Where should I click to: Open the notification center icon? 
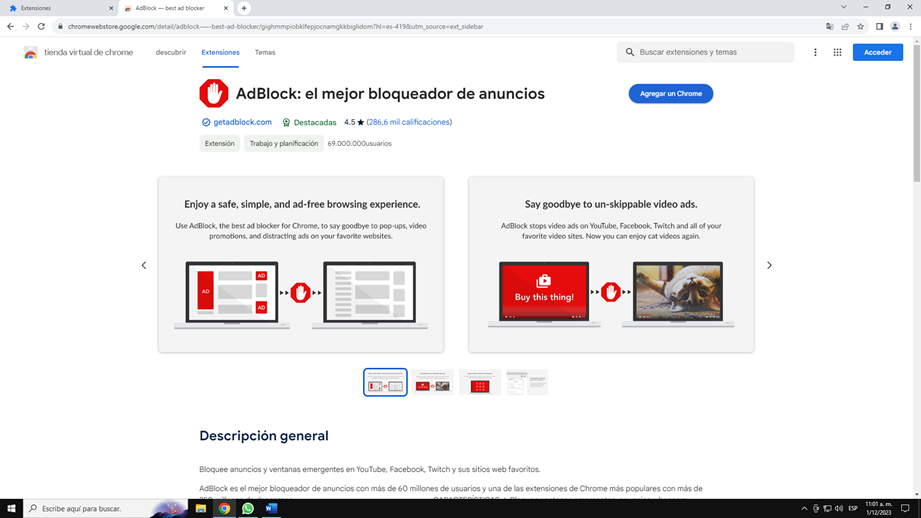905,509
